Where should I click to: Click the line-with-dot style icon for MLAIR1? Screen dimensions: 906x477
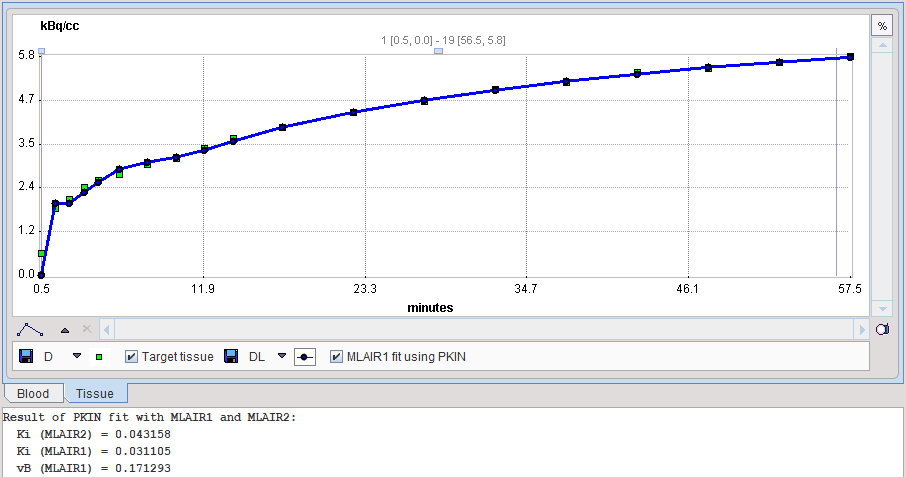(x=305, y=357)
